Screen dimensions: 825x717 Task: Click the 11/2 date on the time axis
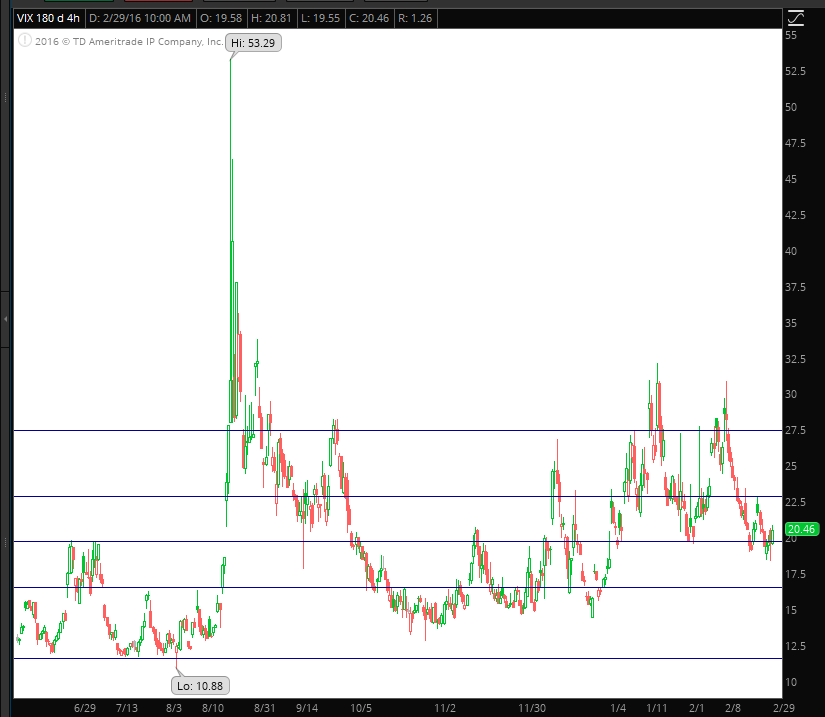(445, 708)
